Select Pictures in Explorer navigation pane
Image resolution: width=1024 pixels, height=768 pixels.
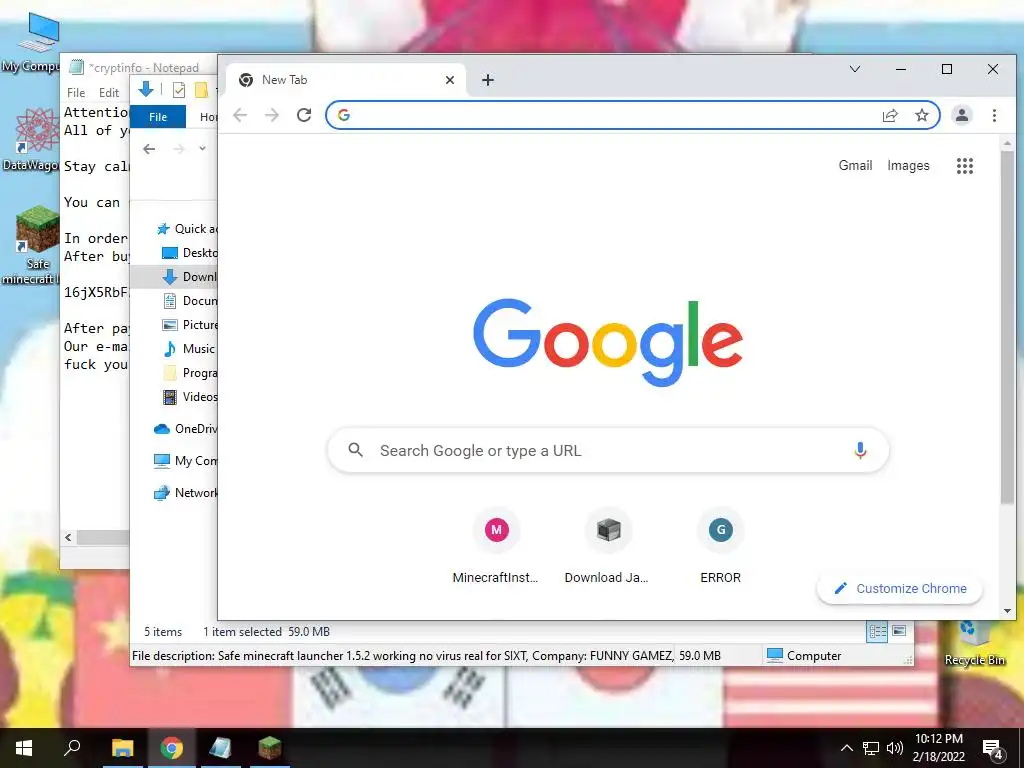tap(189, 325)
